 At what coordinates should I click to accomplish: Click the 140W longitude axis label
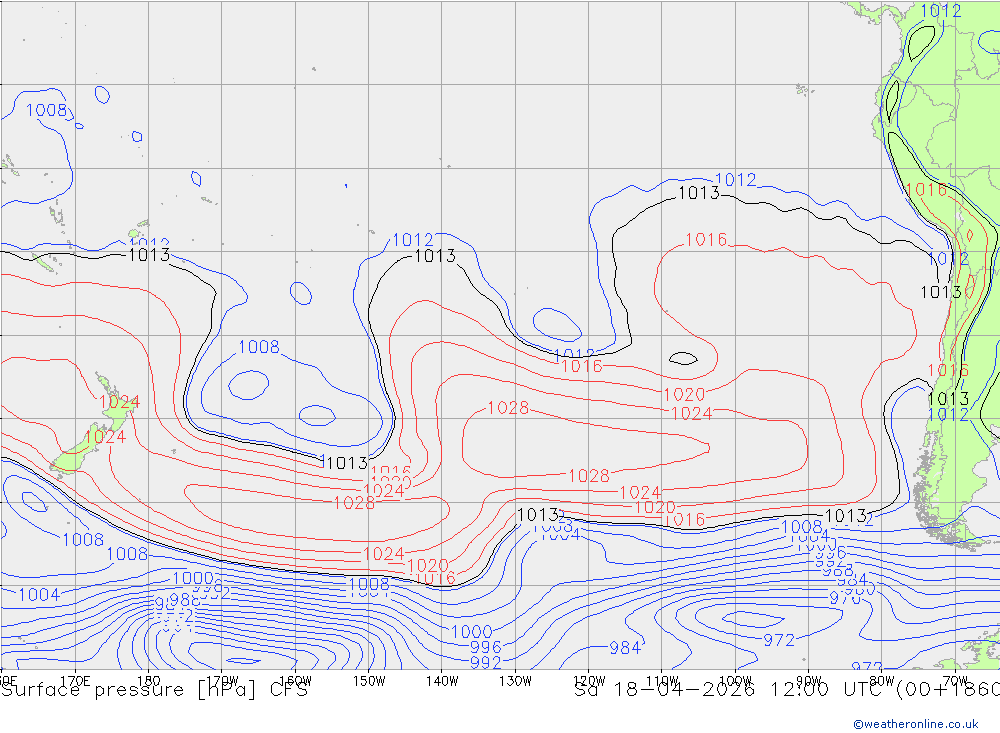click(x=442, y=681)
